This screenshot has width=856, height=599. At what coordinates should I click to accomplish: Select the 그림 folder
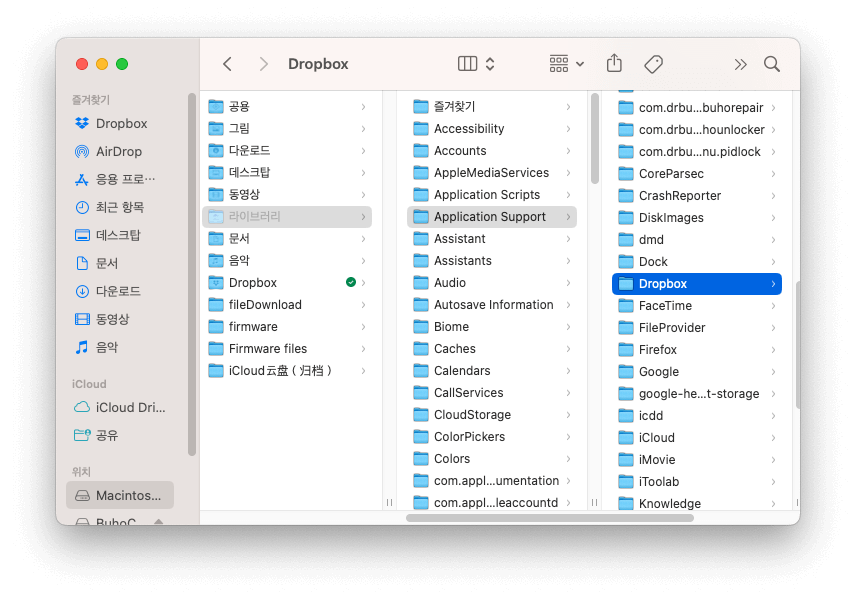pos(287,128)
